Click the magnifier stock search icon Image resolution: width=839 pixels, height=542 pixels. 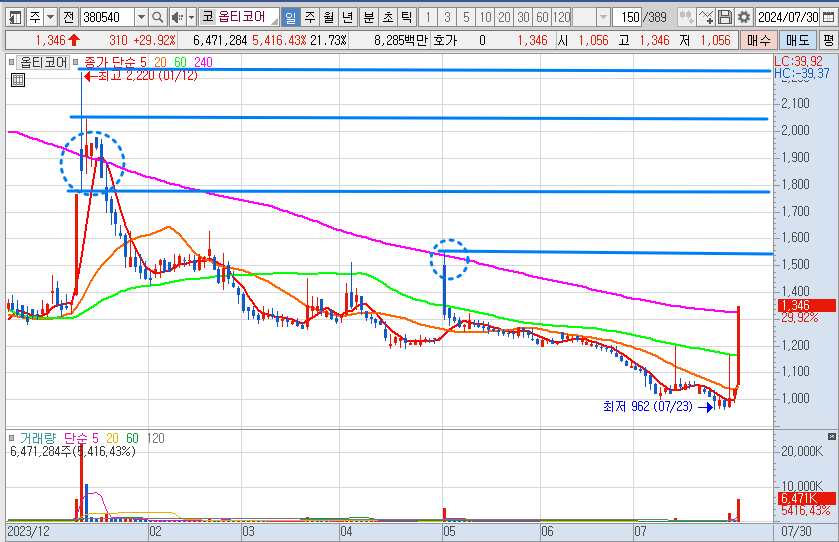point(157,18)
